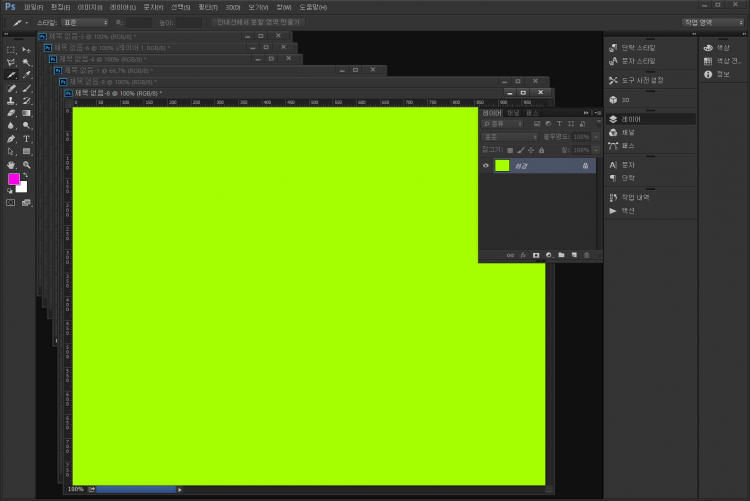The image size is (750, 501).
Task: Switch to the 채널 tab in Layers panel
Action: (513, 112)
